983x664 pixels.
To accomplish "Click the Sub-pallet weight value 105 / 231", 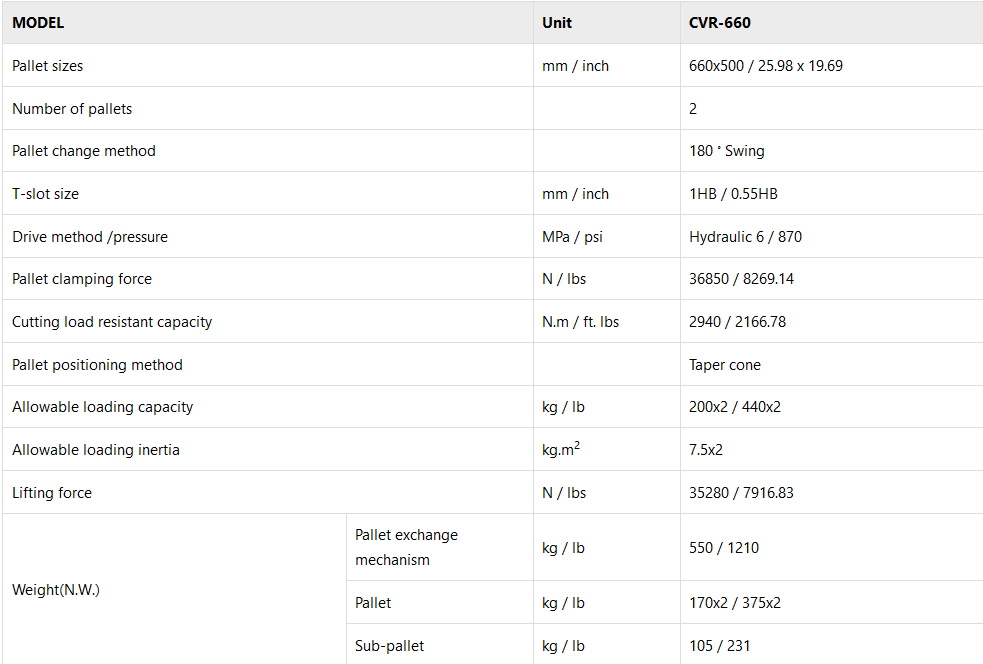I will (720, 646).
